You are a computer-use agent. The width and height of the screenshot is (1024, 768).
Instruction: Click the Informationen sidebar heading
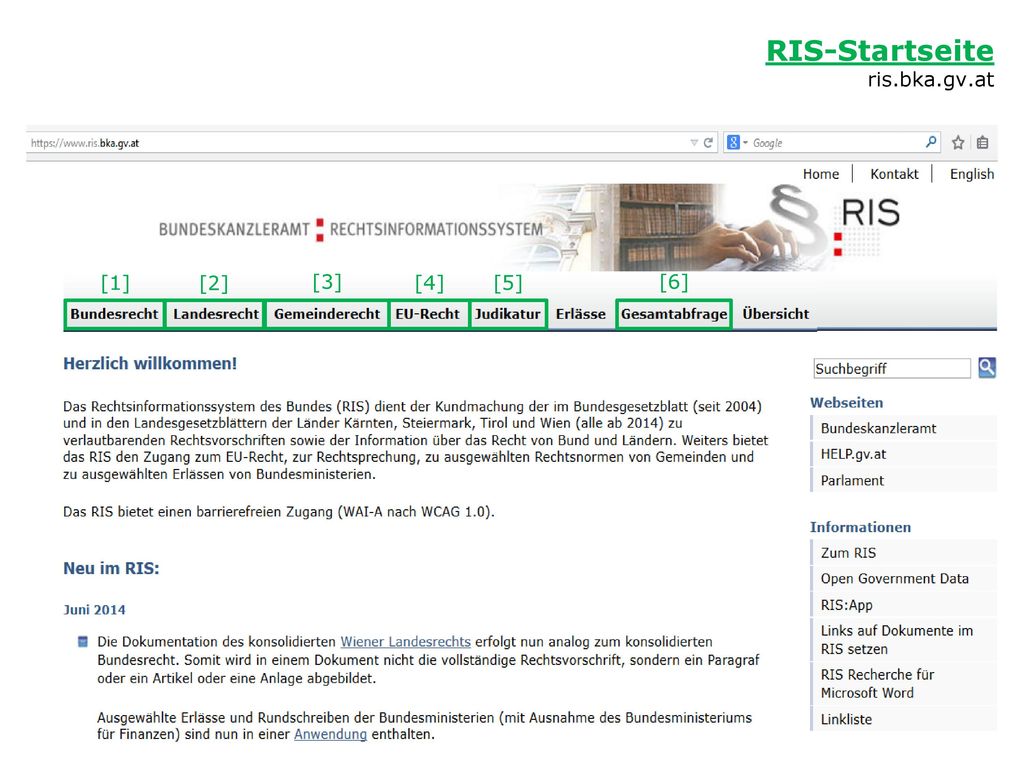pyautogui.click(x=860, y=527)
